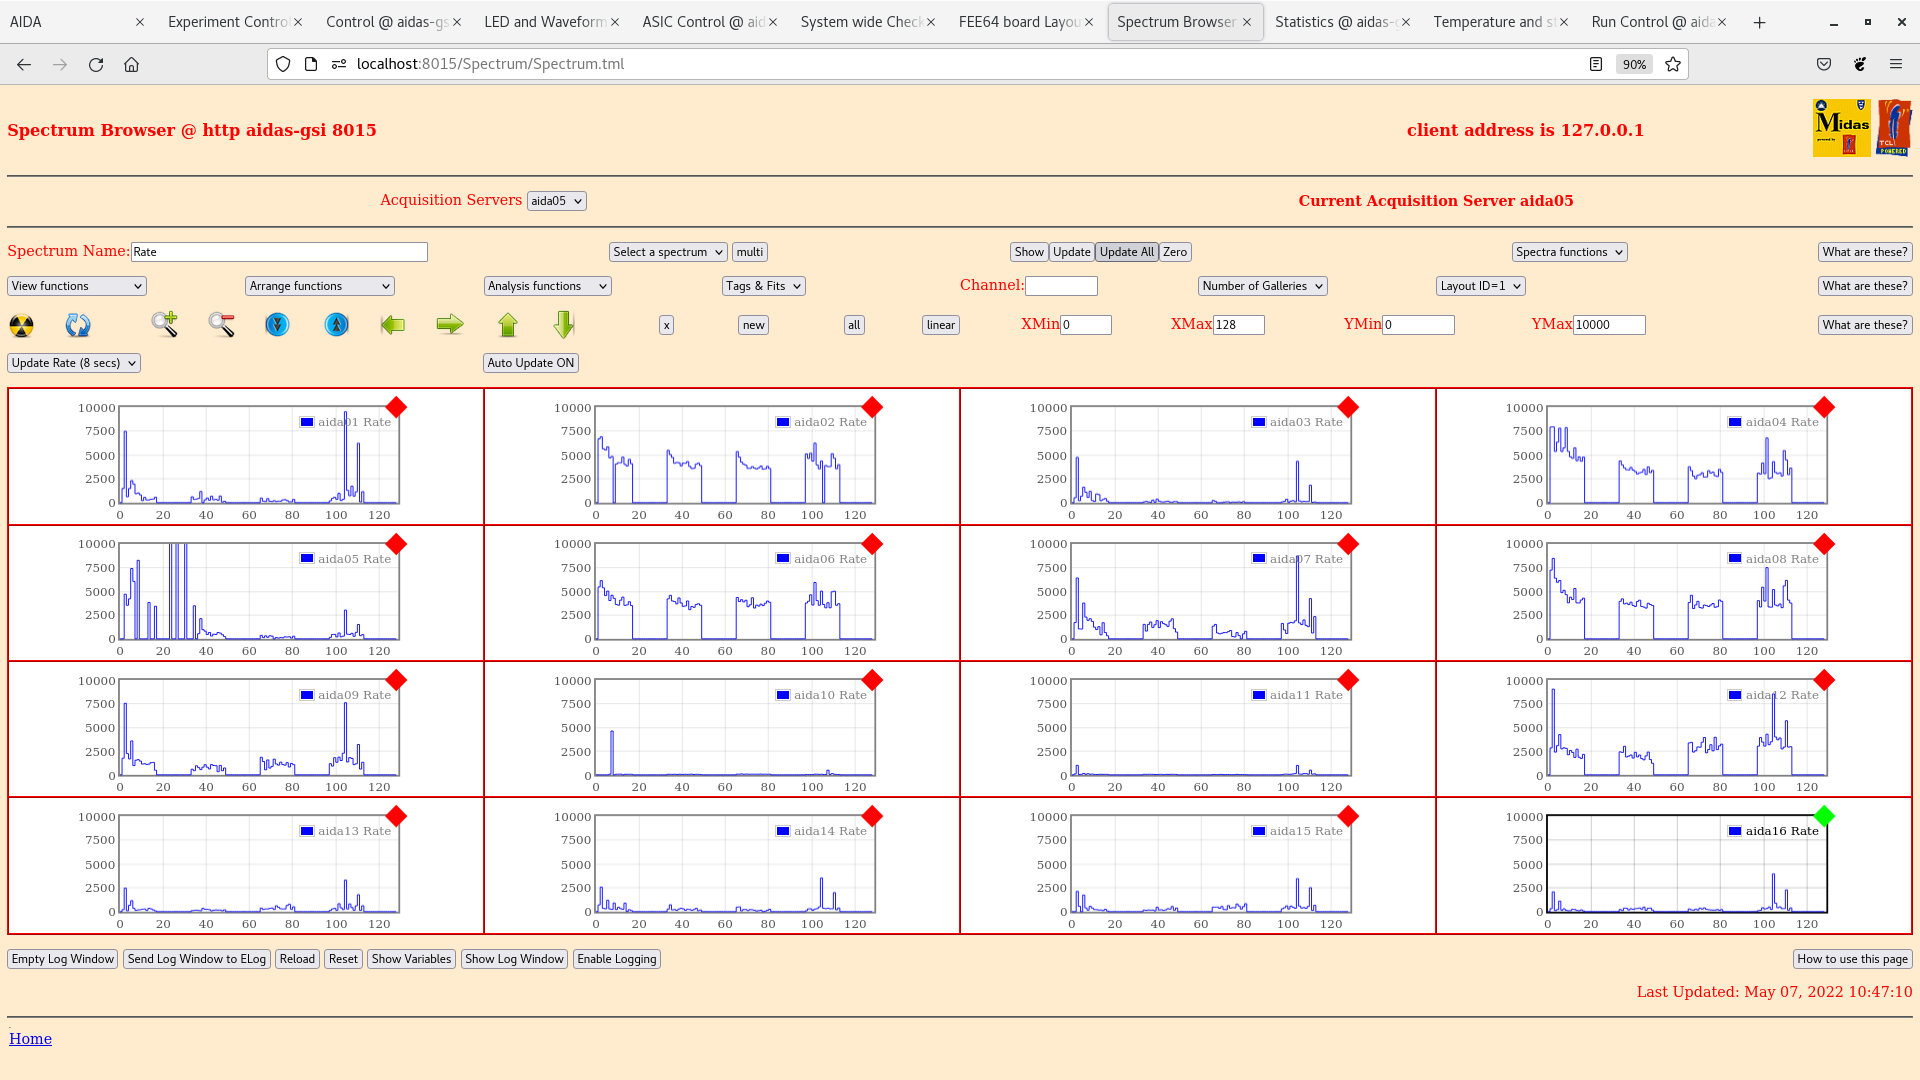Open the Home link
1920x1080 pixels.
pos(30,1039)
